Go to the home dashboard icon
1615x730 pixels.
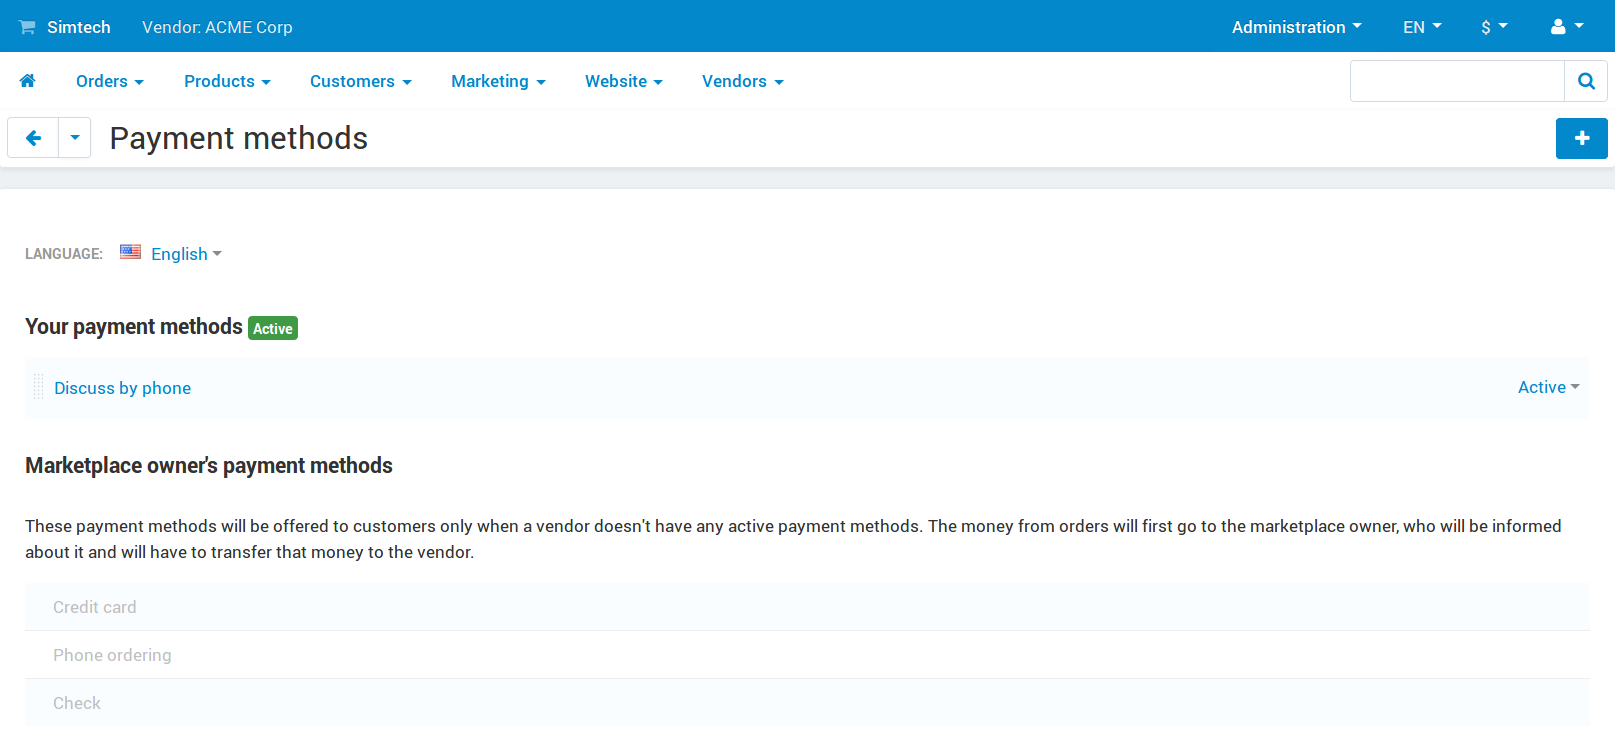(27, 81)
